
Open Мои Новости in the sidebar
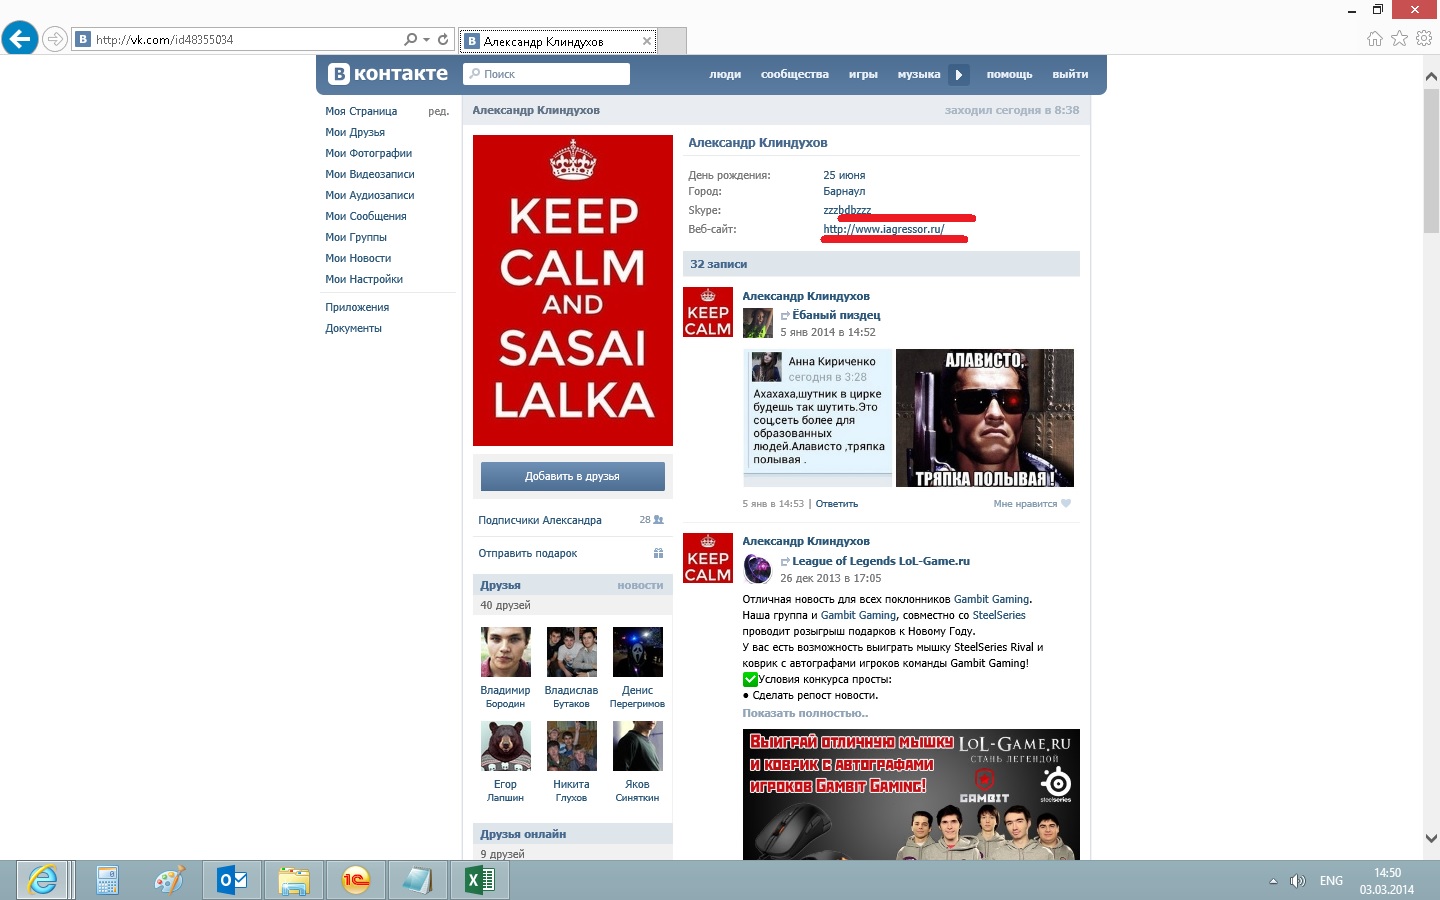358,258
